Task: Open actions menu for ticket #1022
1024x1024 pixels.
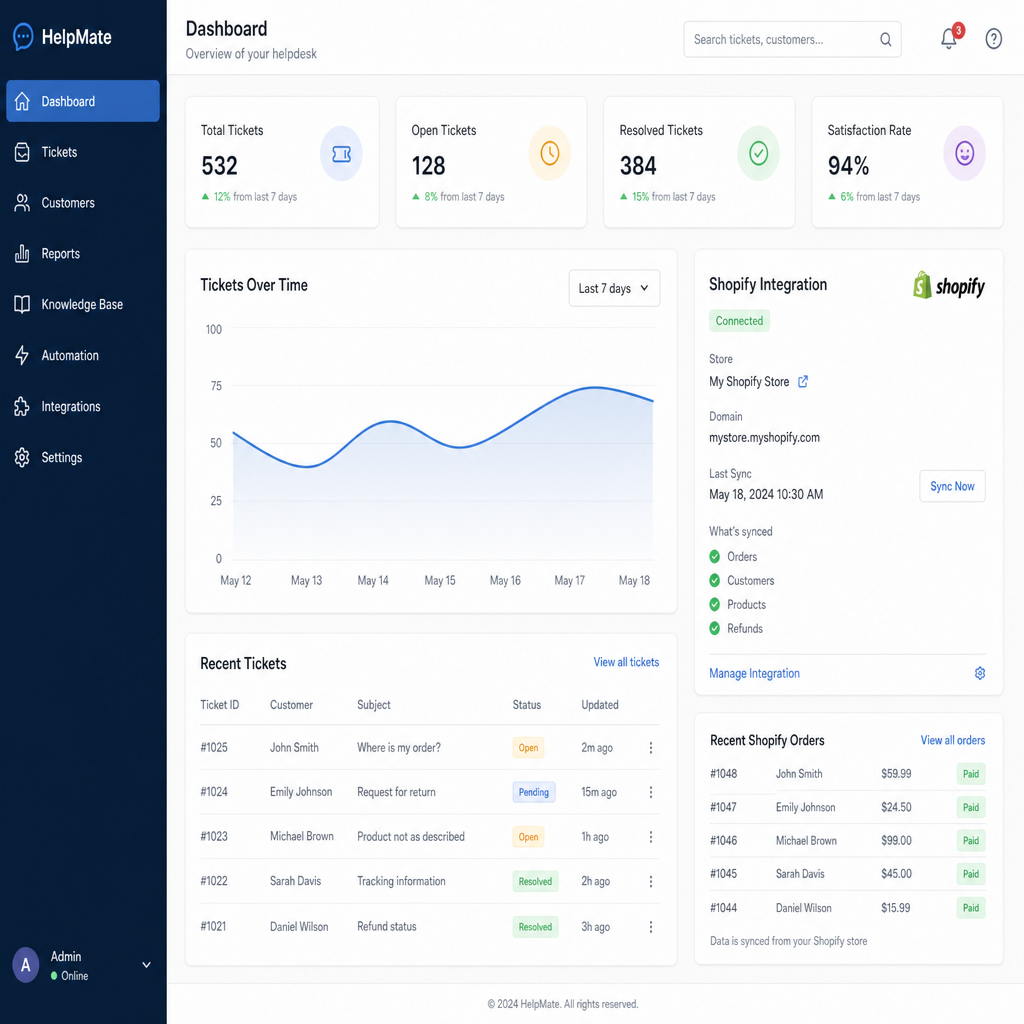Action: [x=650, y=882]
